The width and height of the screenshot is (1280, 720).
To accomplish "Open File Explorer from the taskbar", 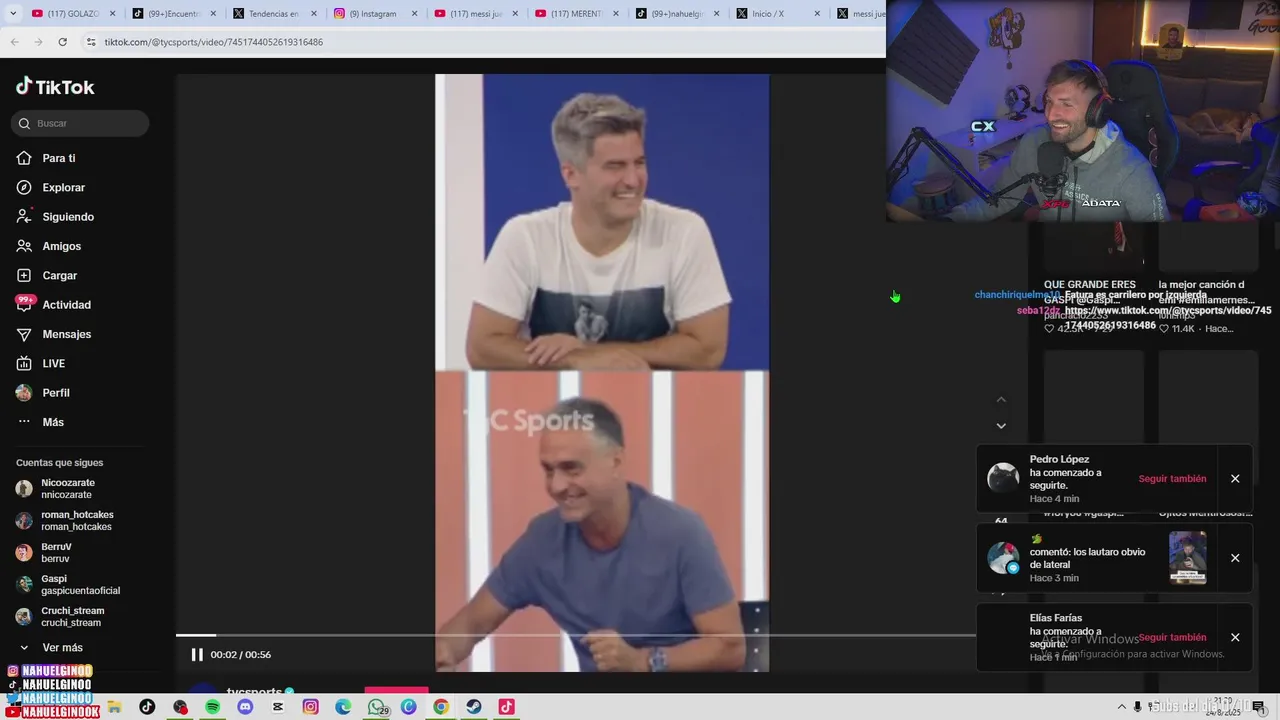I will pyautogui.click(x=115, y=707).
